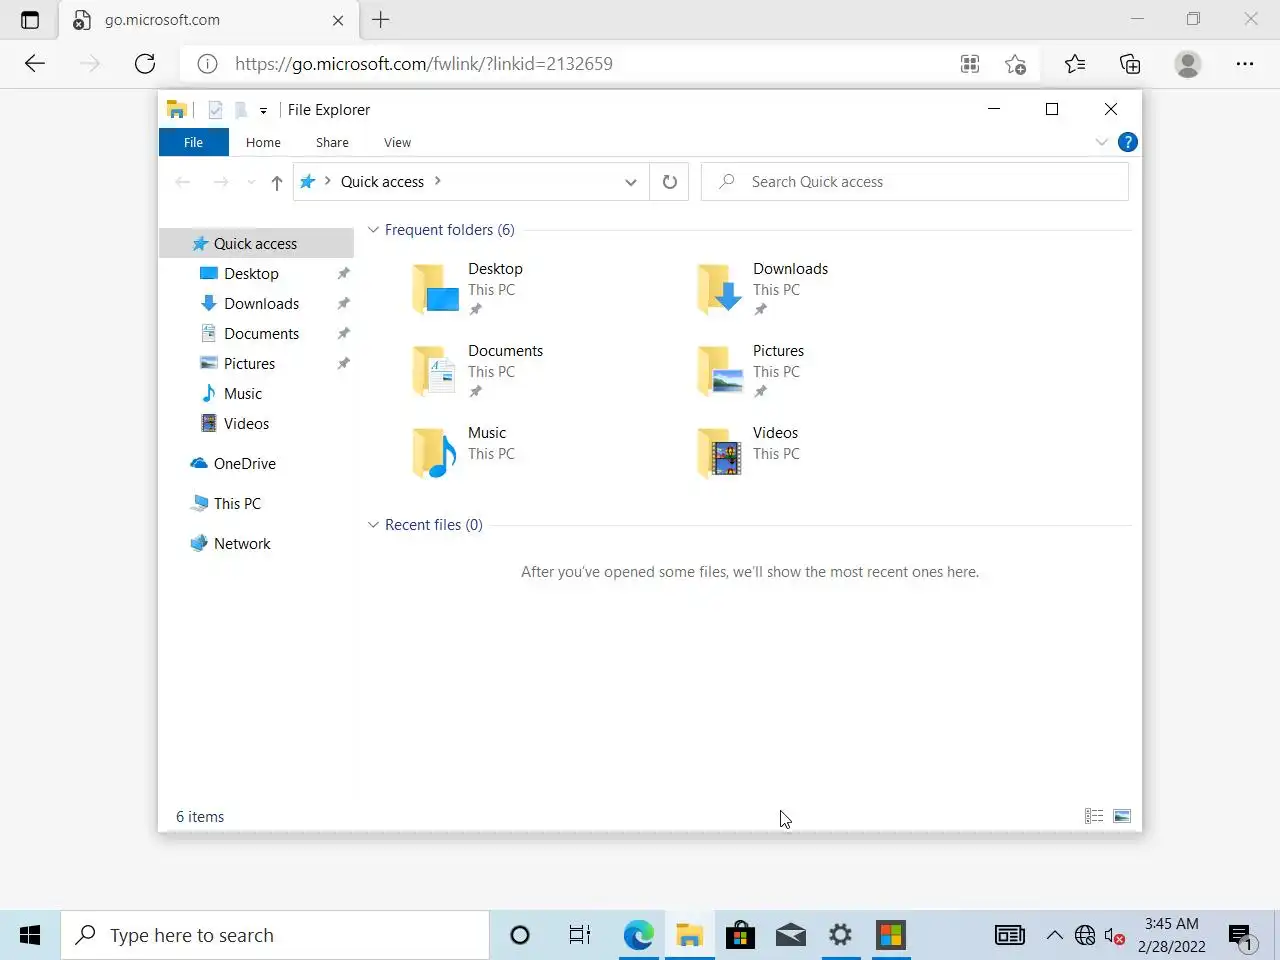Viewport: 1280px width, 960px height.
Task: Select the Downloads folder icon in Frequent folders
Action: (720, 289)
